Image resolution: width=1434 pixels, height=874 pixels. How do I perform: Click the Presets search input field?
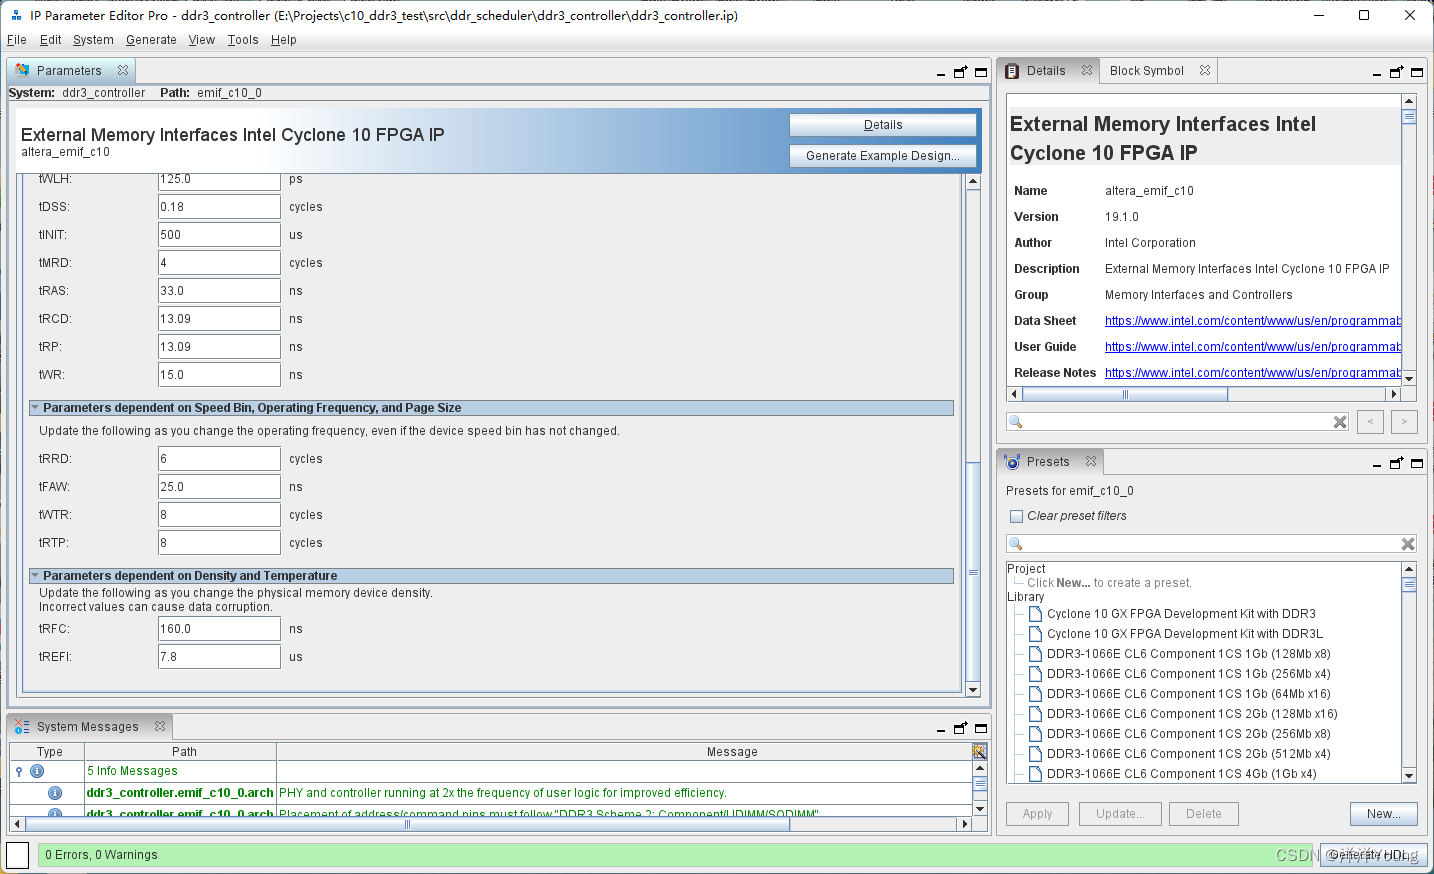click(1211, 544)
